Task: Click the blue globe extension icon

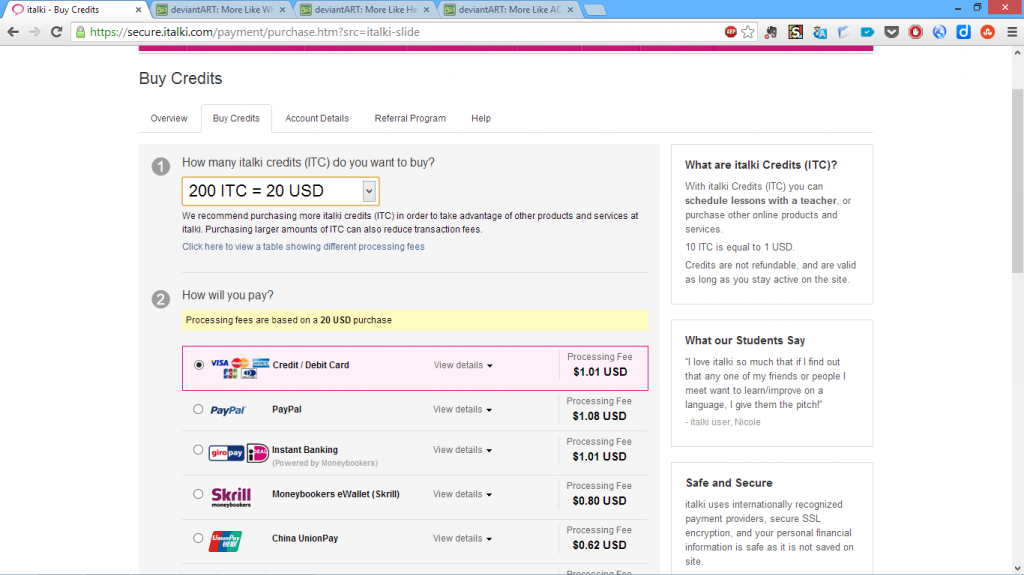Action: (939, 32)
